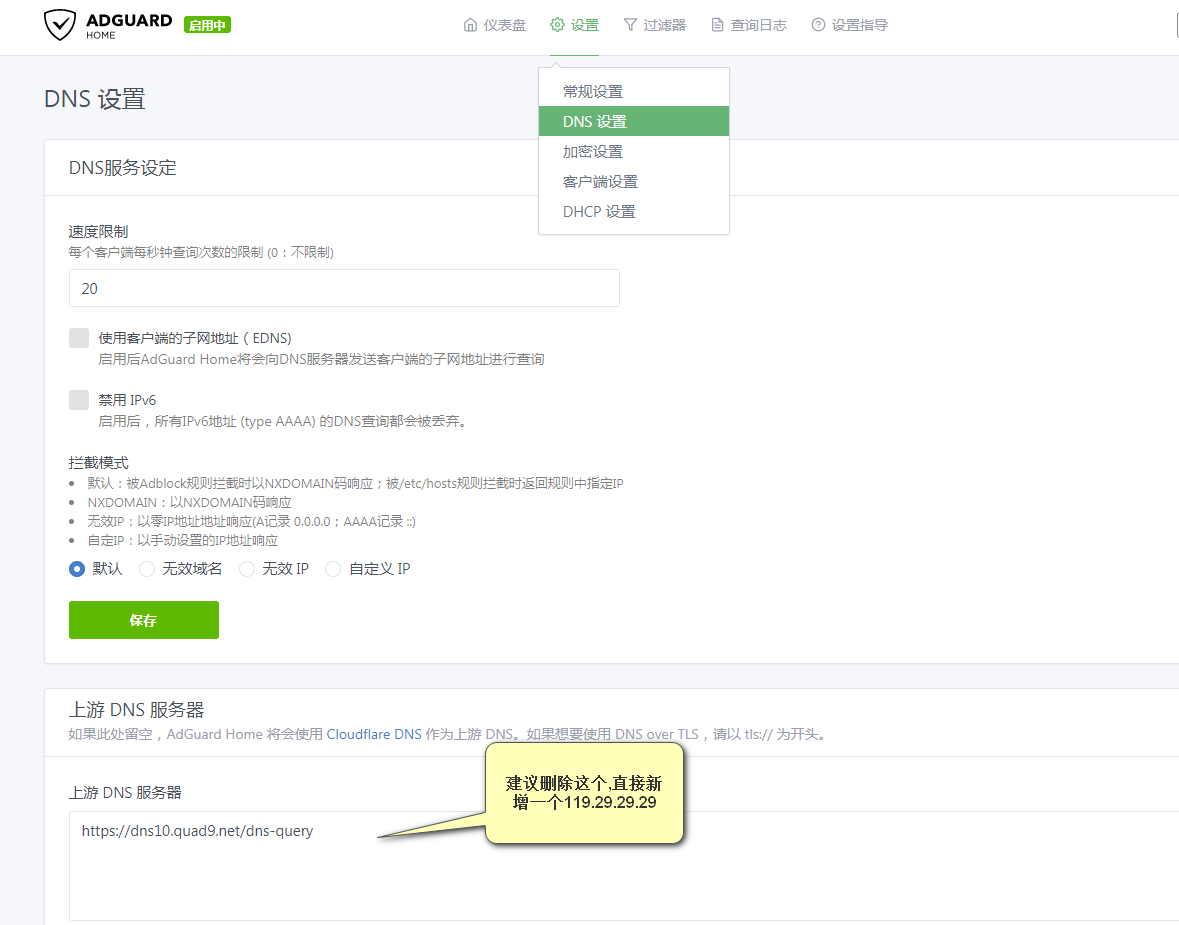Click the 过滤器 funnel icon

630,25
